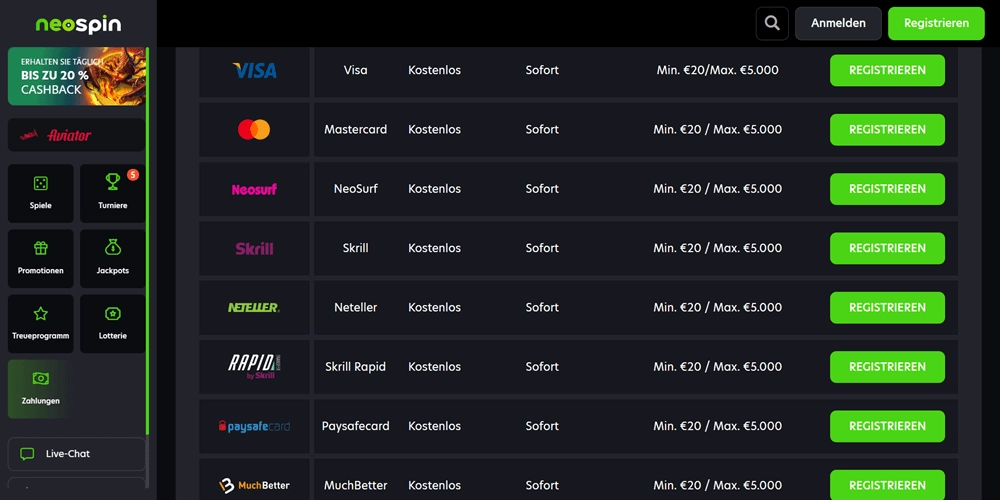
Task: Open Treueprogramm star icon tile
Action: 41,323
